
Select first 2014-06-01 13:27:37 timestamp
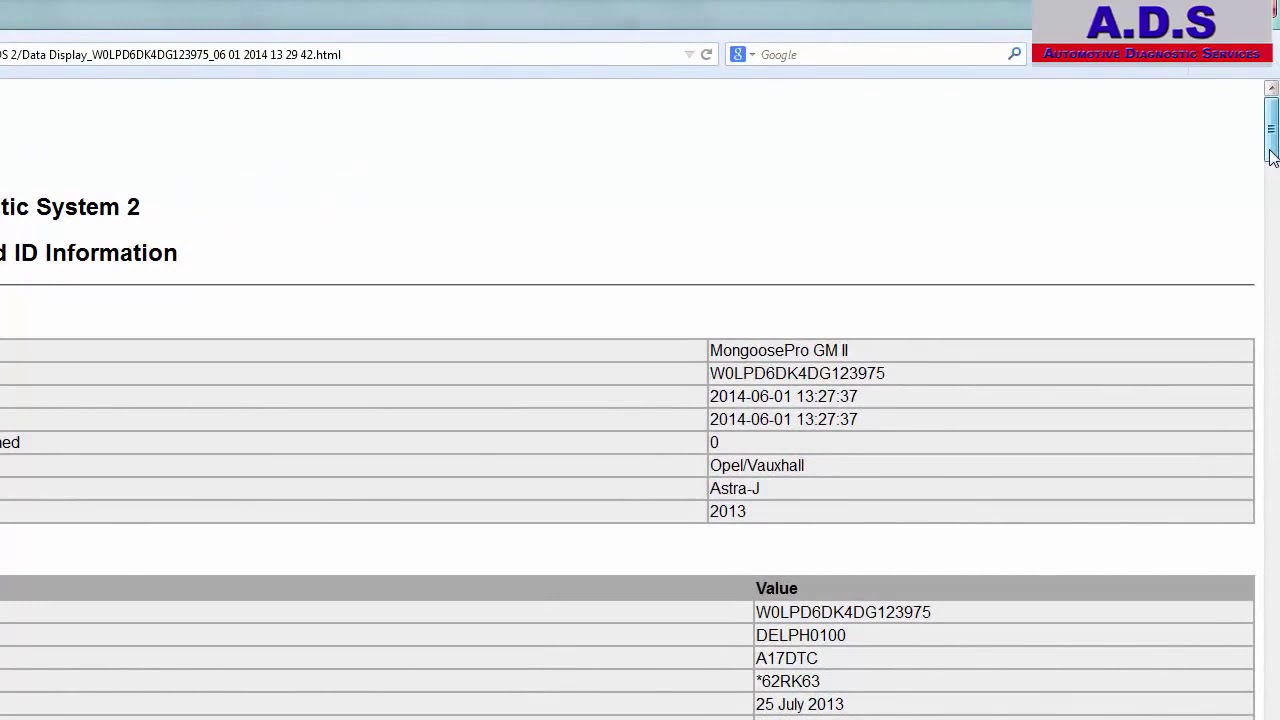(980, 396)
